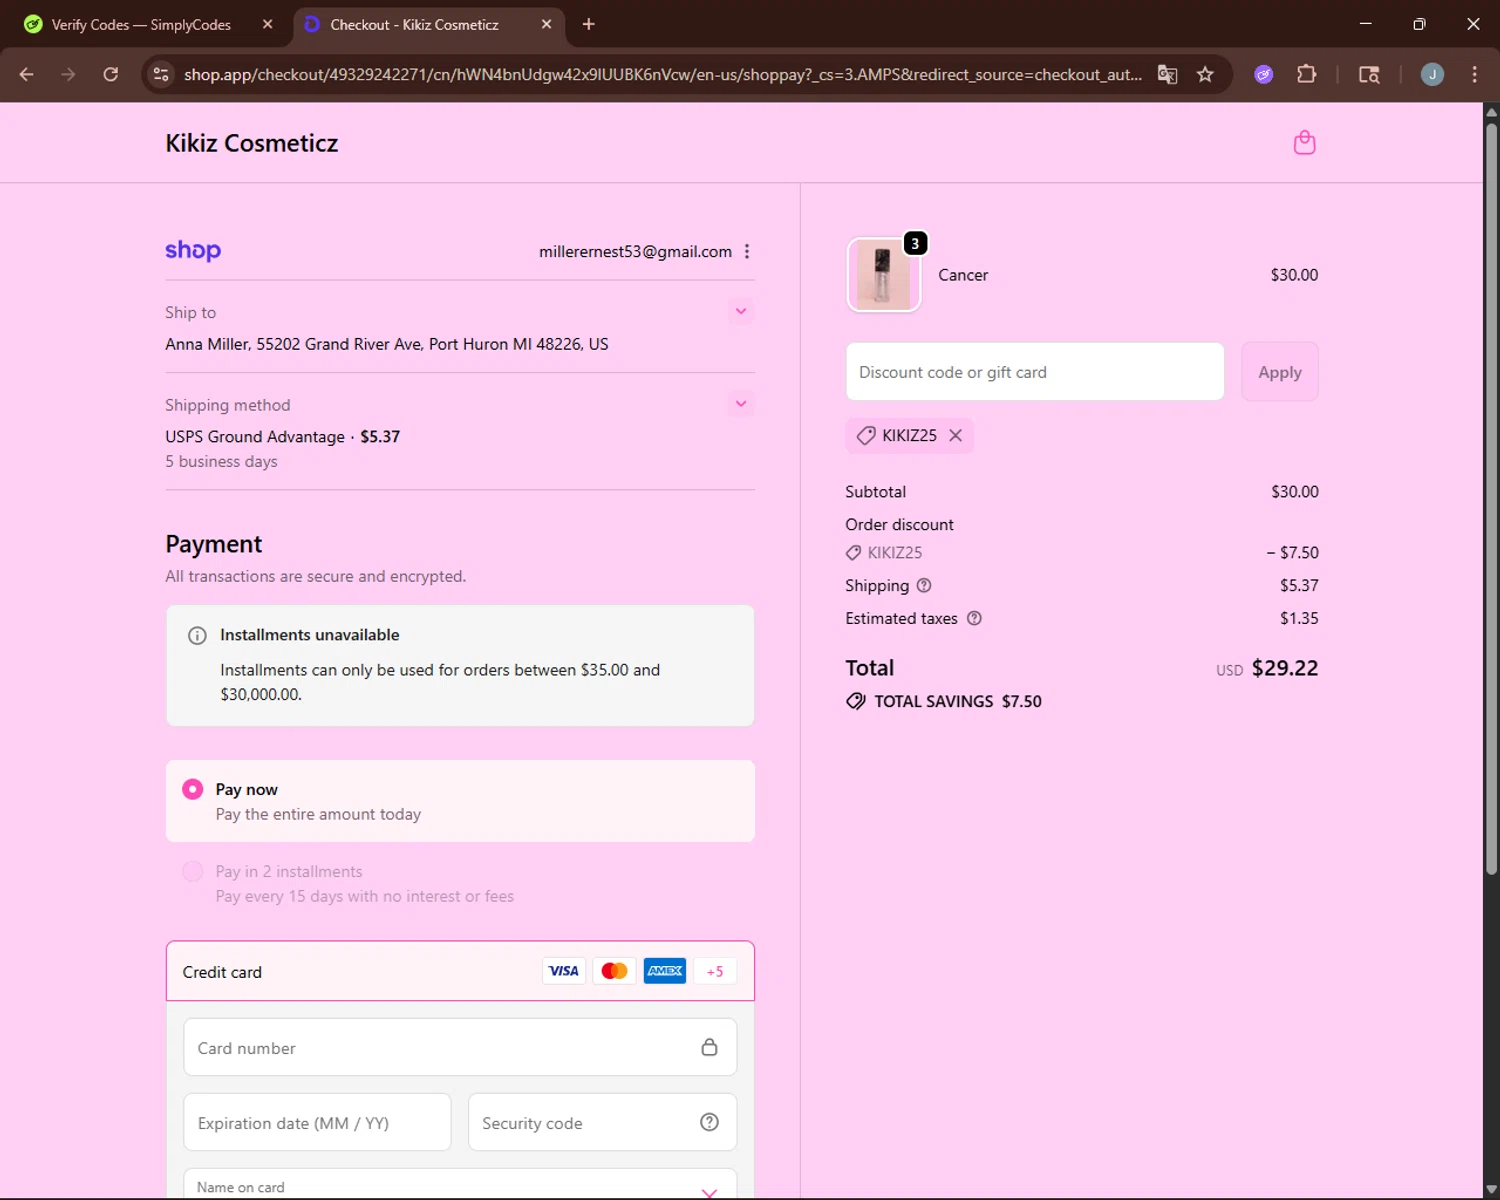Viewport: 1500px width, 1200px height.
Task: Select the Checkout - Kikiz Cosmeticz tab
Action: pos(415,24)
